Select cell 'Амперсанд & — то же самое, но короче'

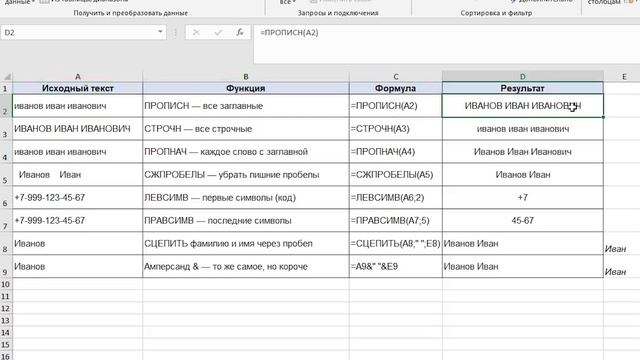click(x=246, y=267)
